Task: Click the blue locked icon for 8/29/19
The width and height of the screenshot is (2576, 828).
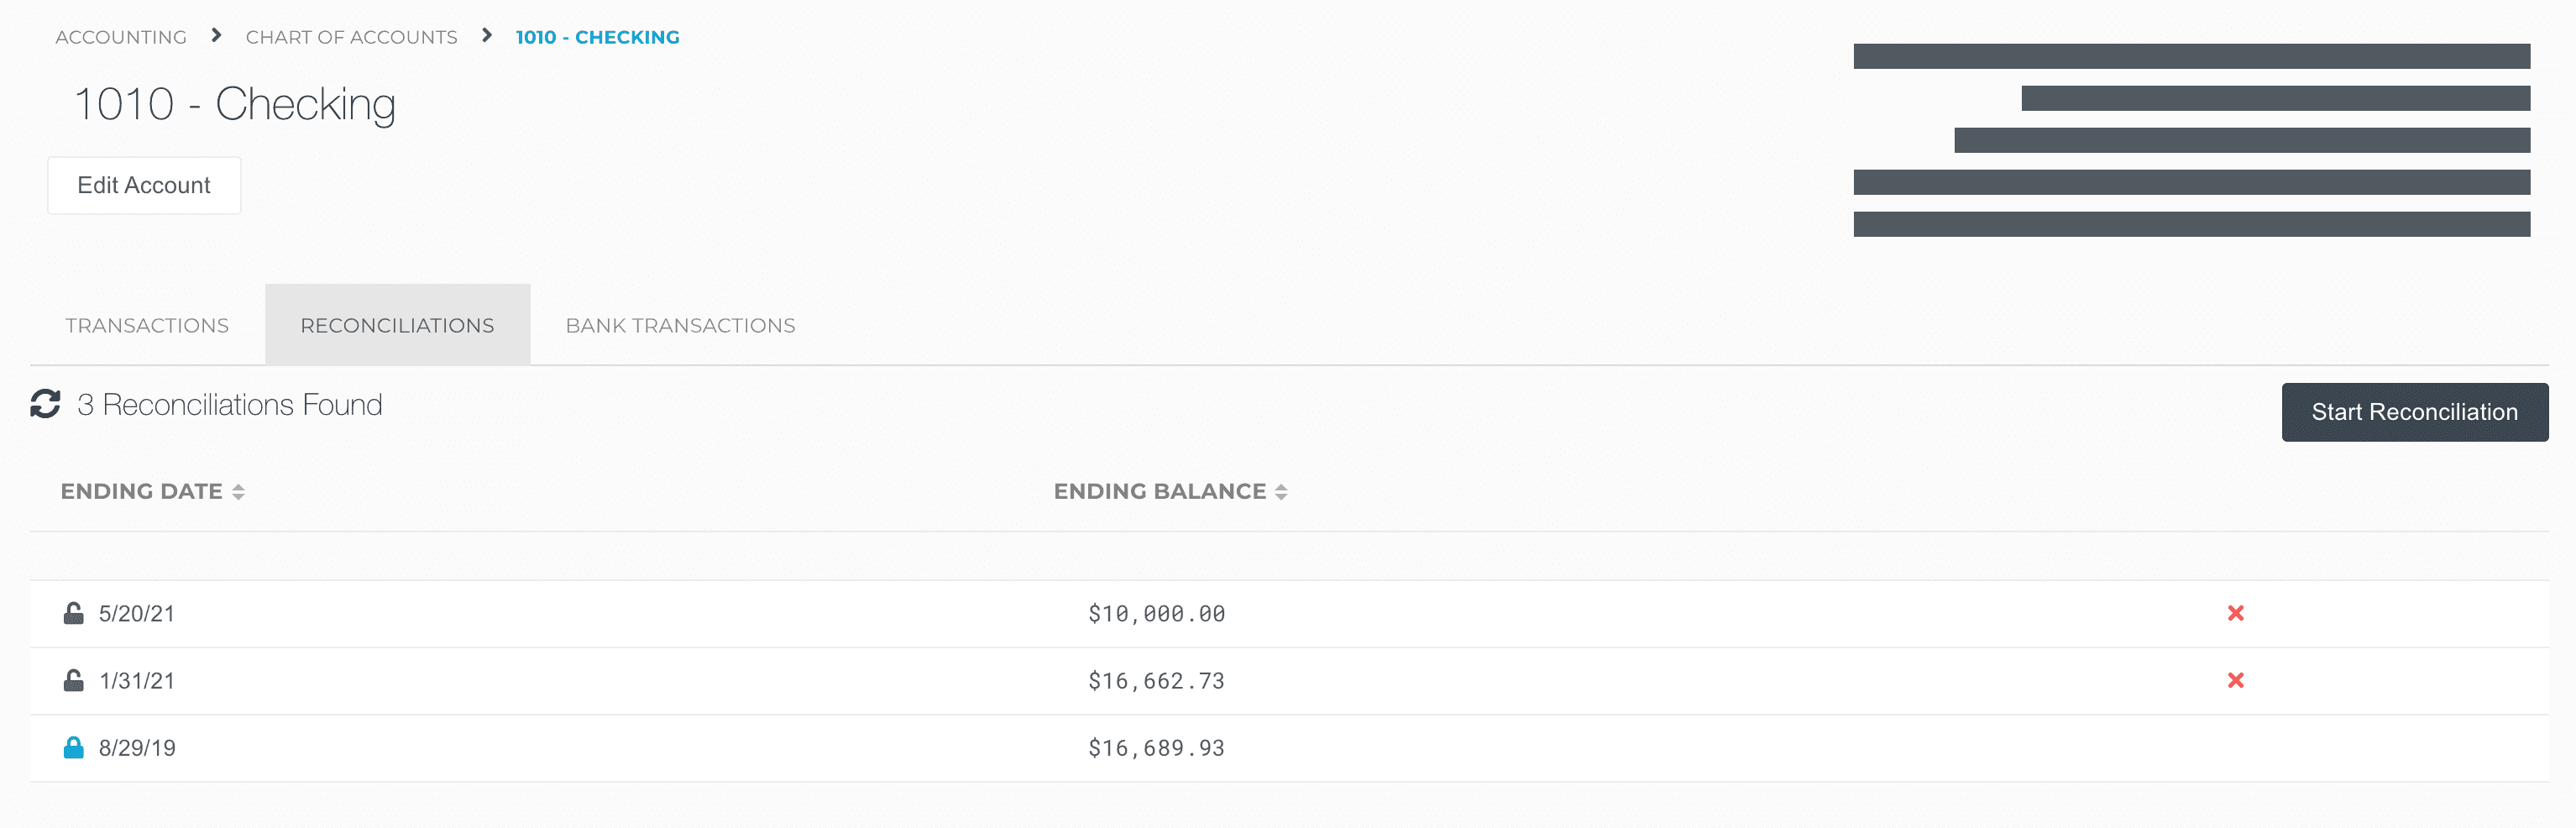Action: 73,748
